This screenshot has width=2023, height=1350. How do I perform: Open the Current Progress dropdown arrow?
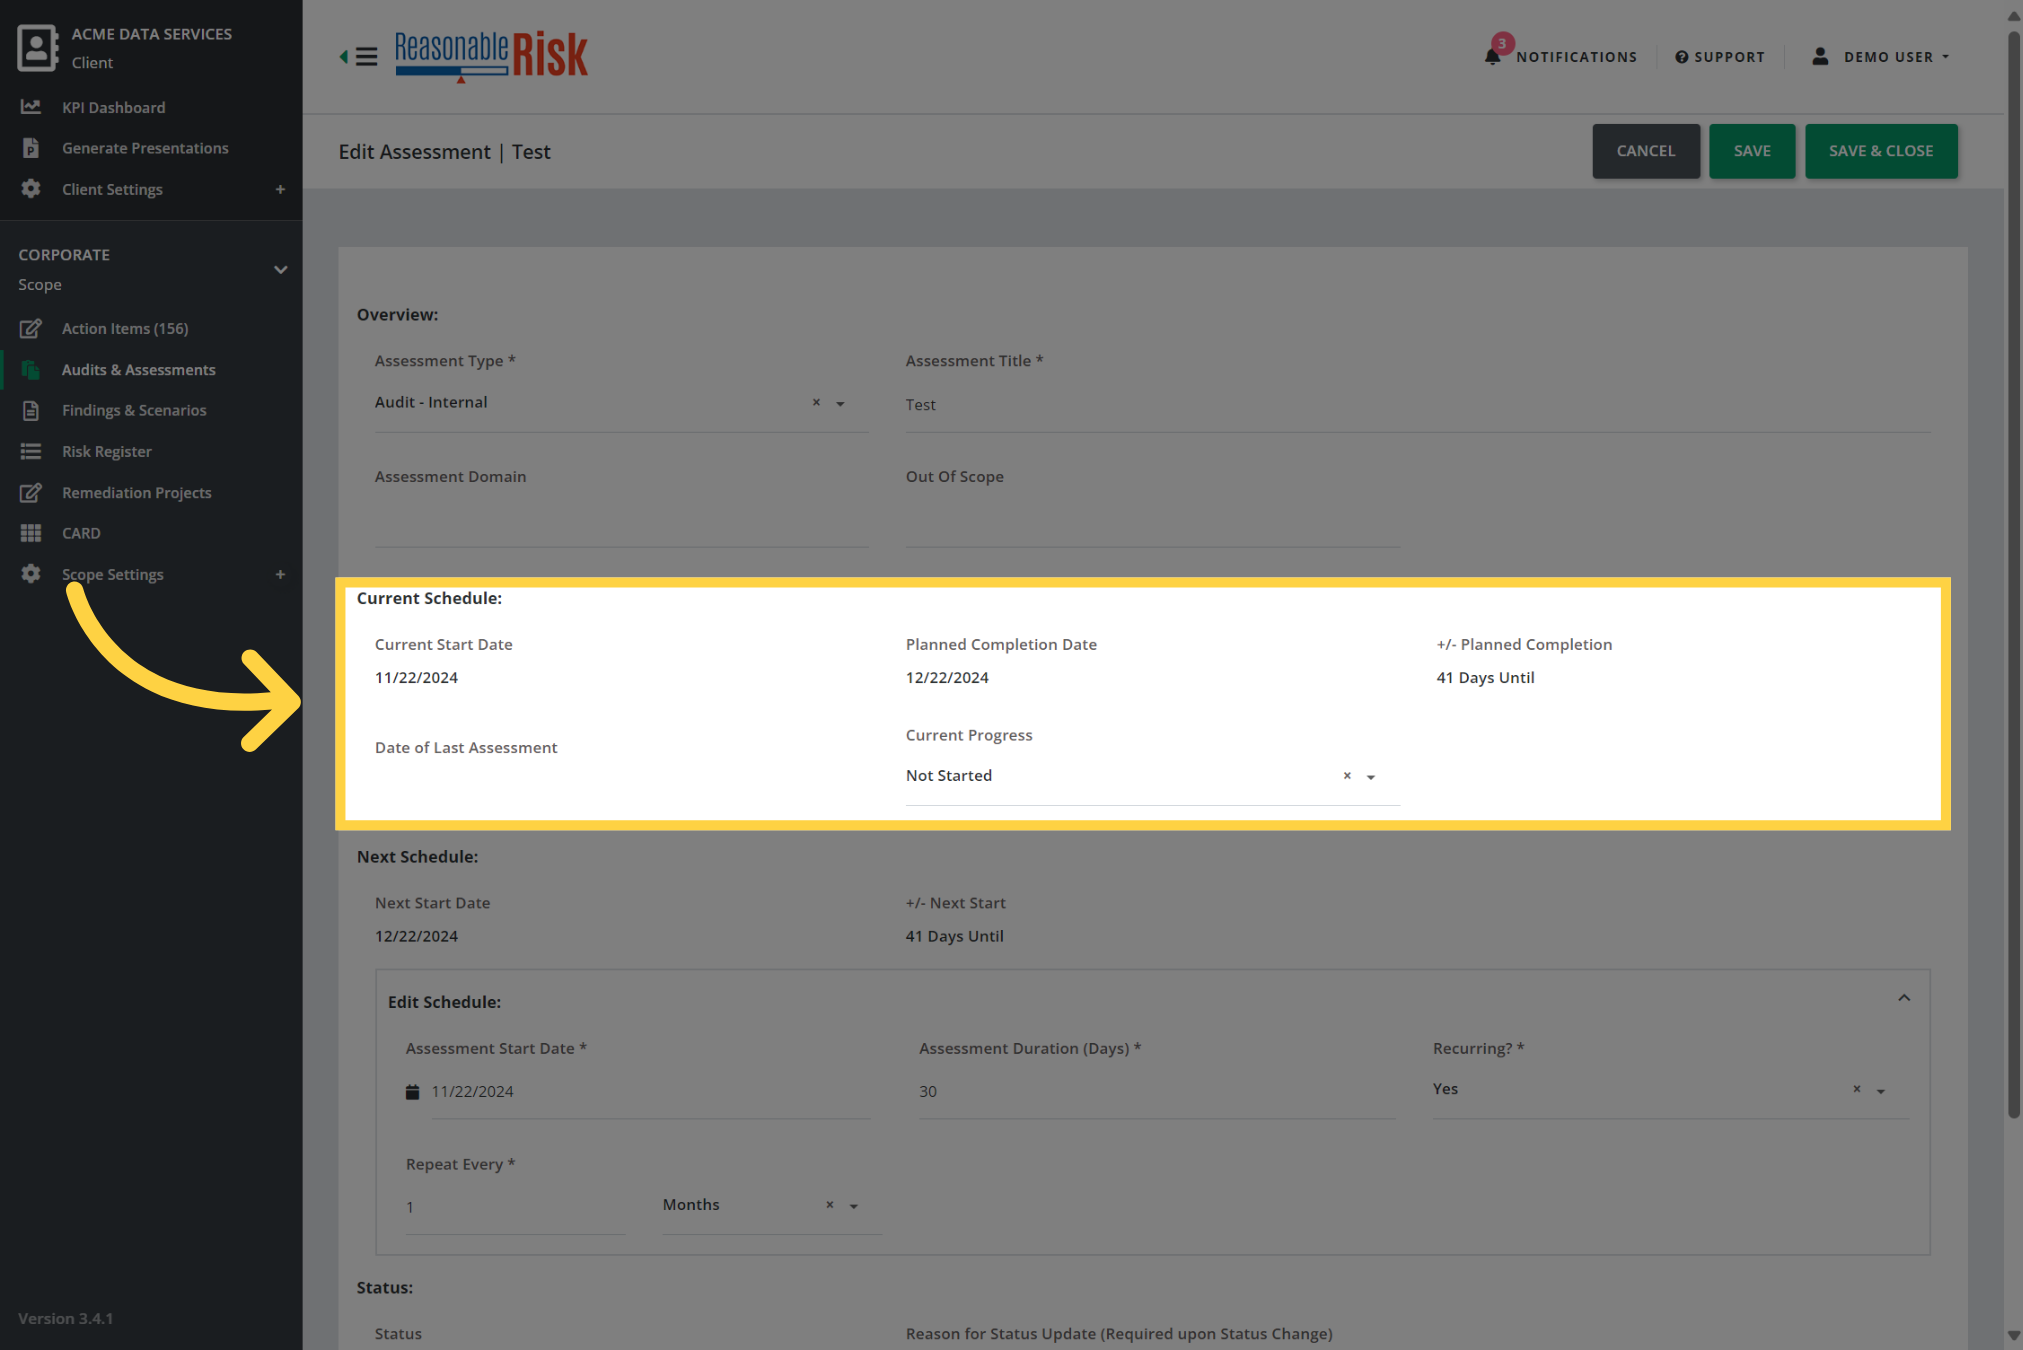click(x=1371, y=777)
